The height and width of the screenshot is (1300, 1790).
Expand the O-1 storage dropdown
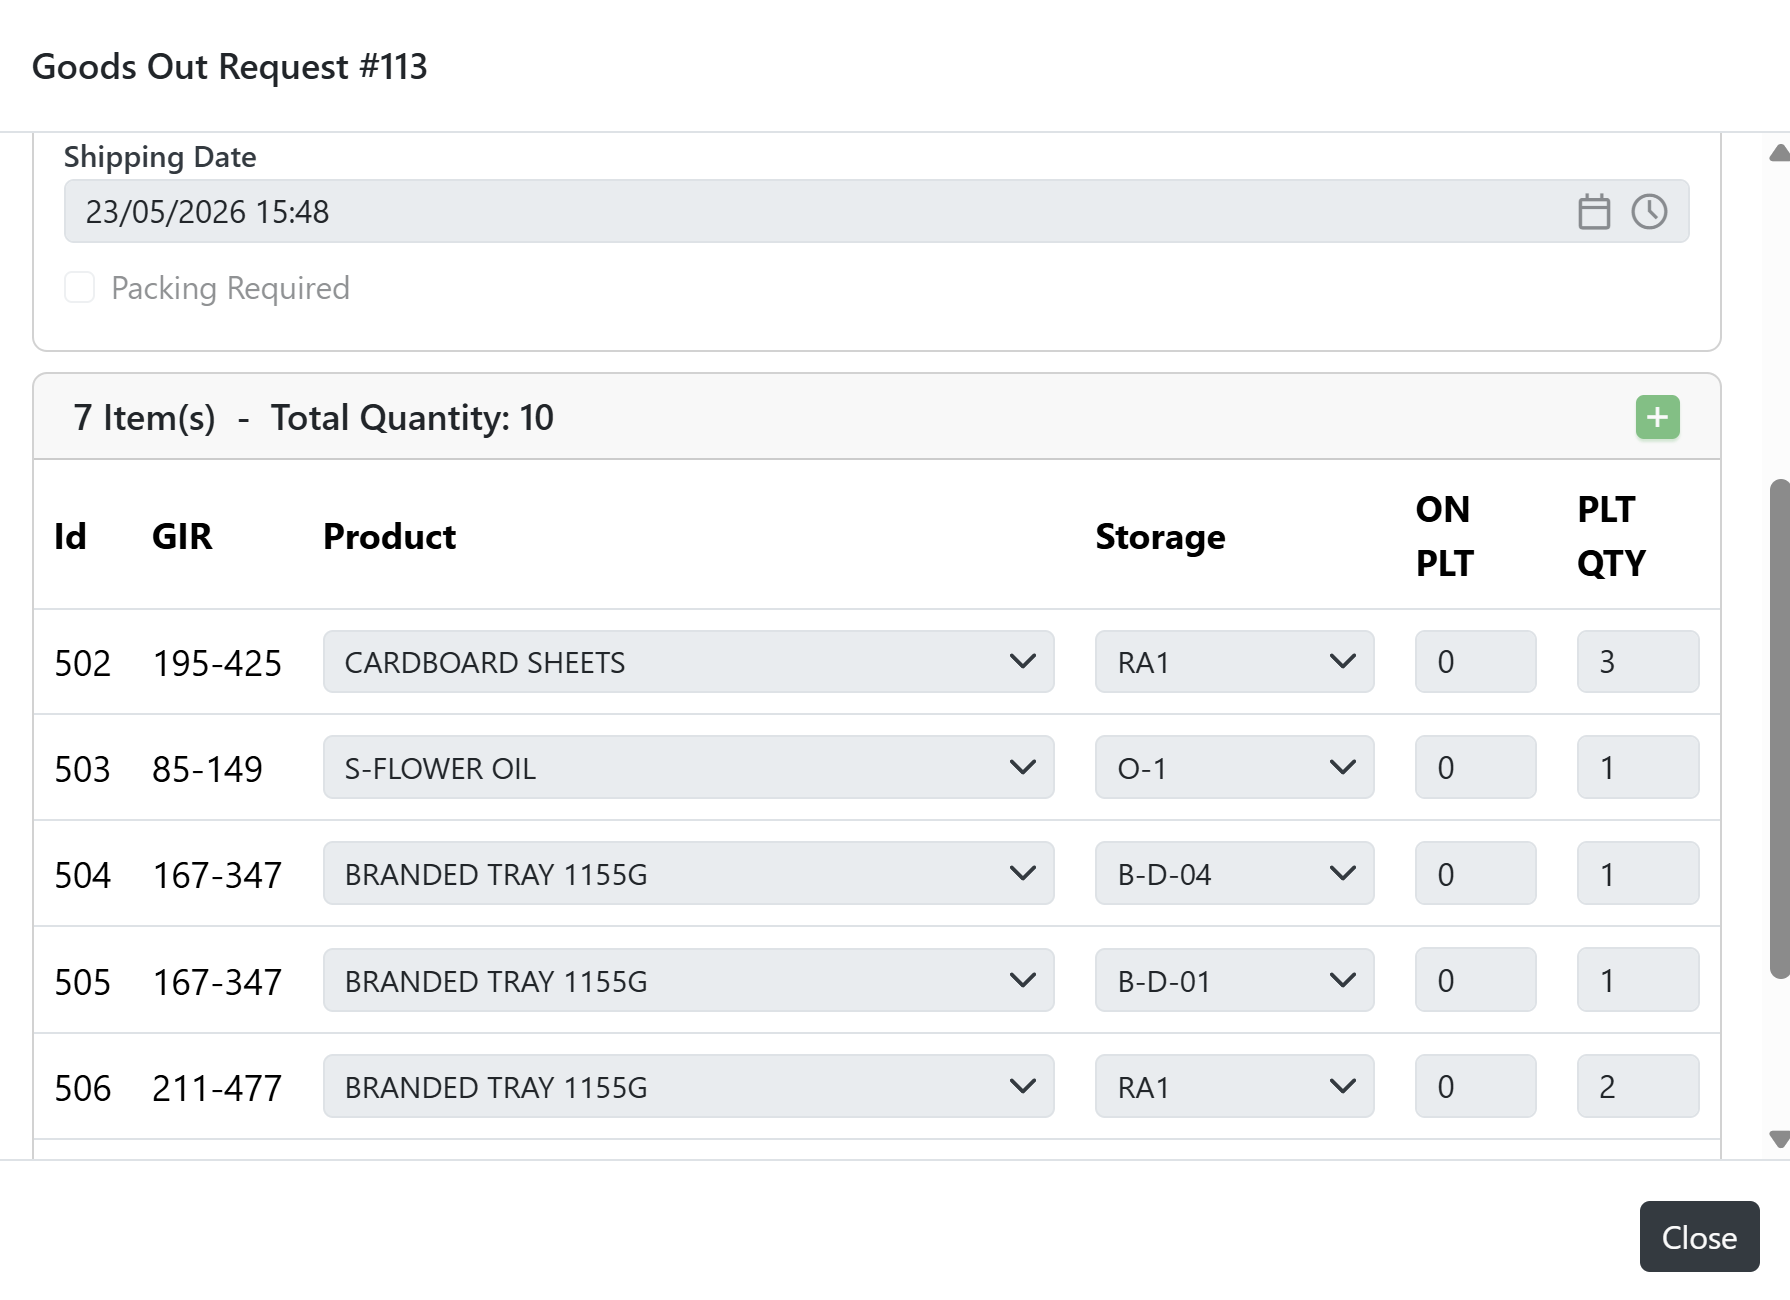pyautogui.click(x=1234, y=767)
